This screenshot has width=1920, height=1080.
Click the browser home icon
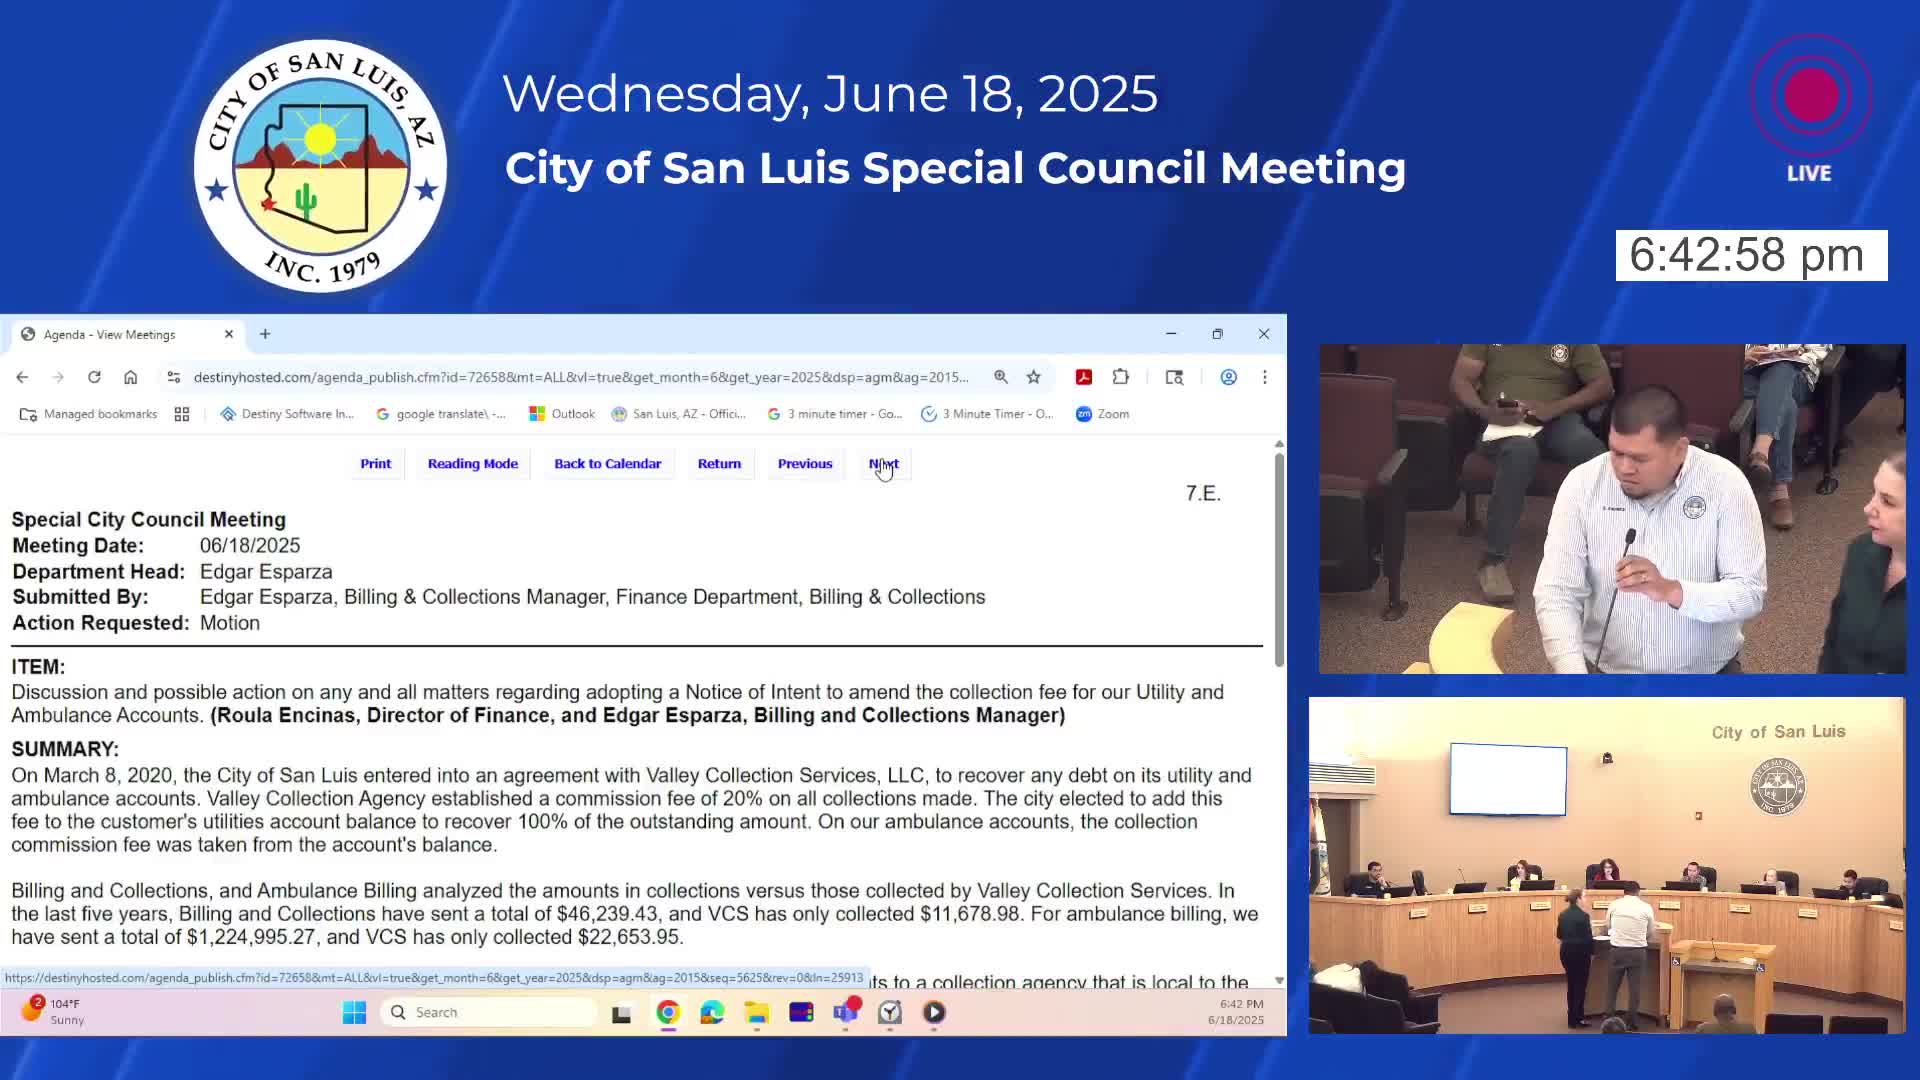pyautogui.click(x=130, y=377)
